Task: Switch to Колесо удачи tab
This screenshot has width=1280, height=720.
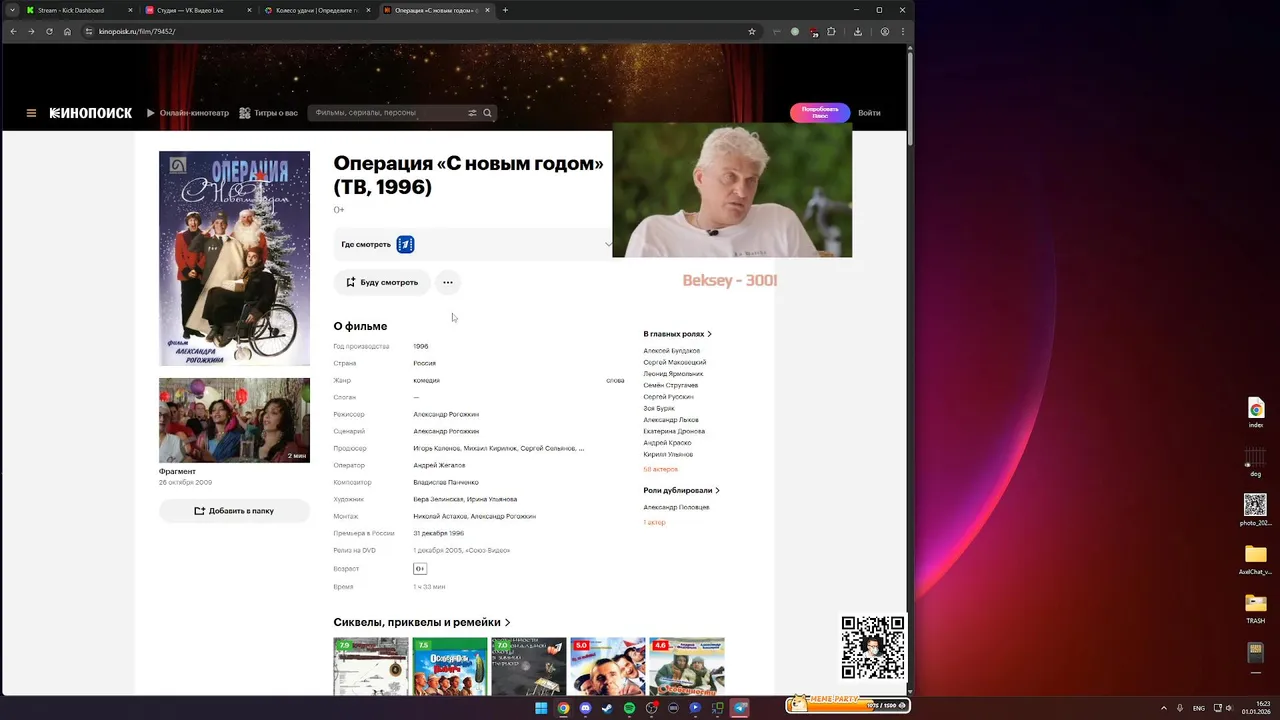Action: [317, 10]
